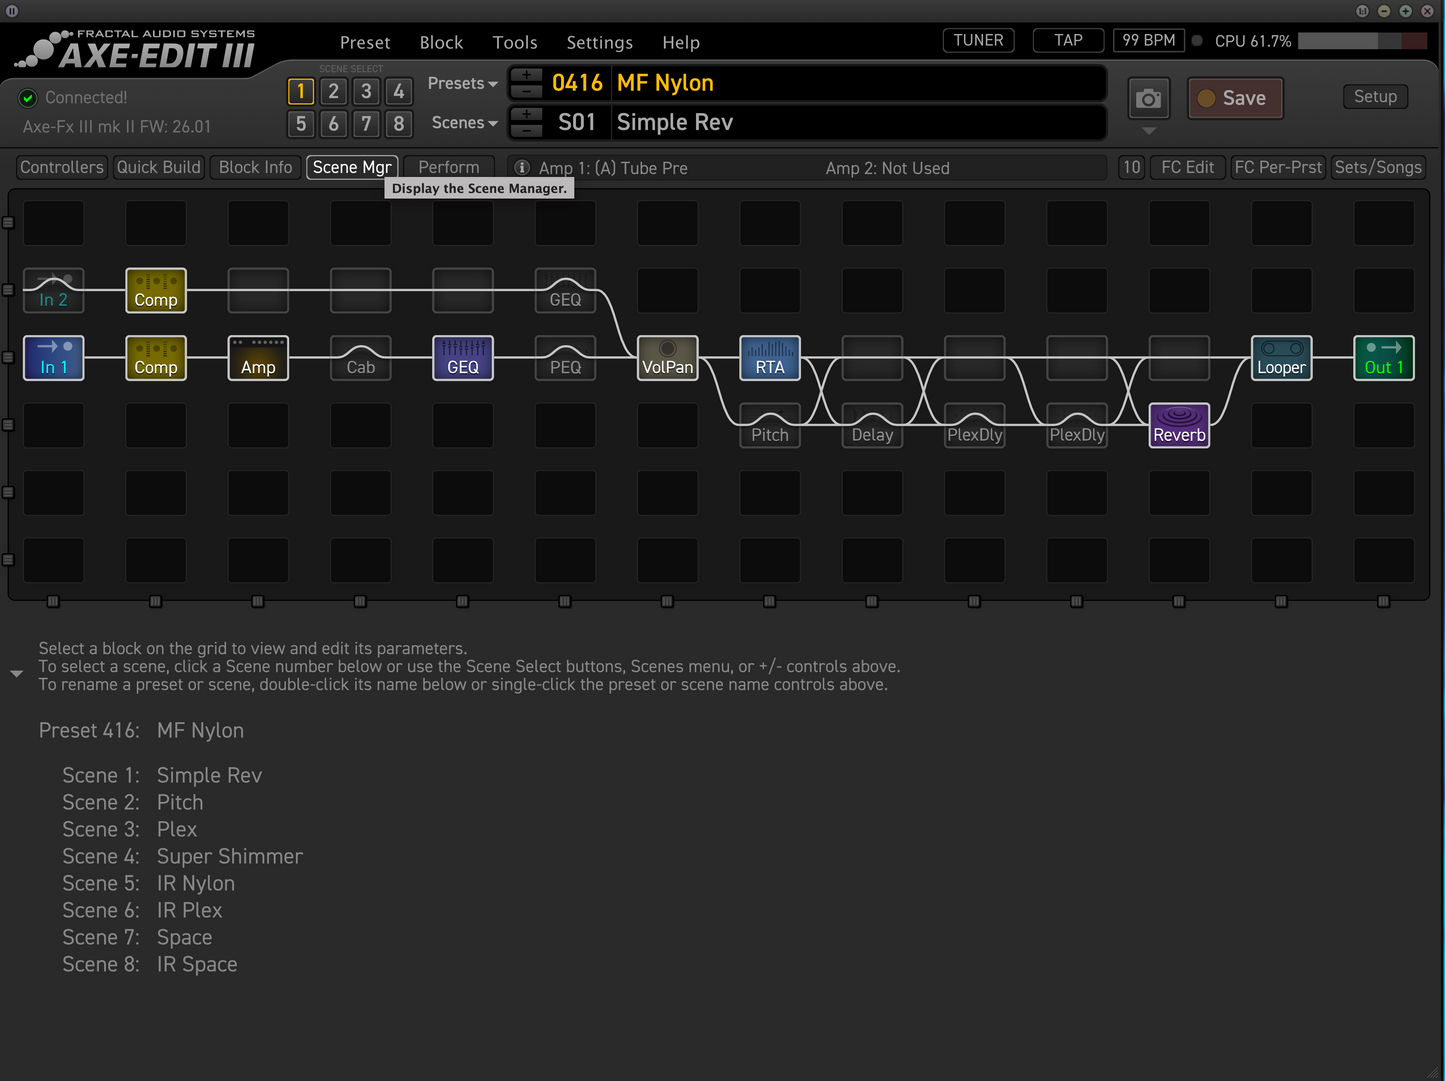Screen dimensions: 1445x1081
Task: Click the green Connected status checkmark
Action: tap(28, 98)
